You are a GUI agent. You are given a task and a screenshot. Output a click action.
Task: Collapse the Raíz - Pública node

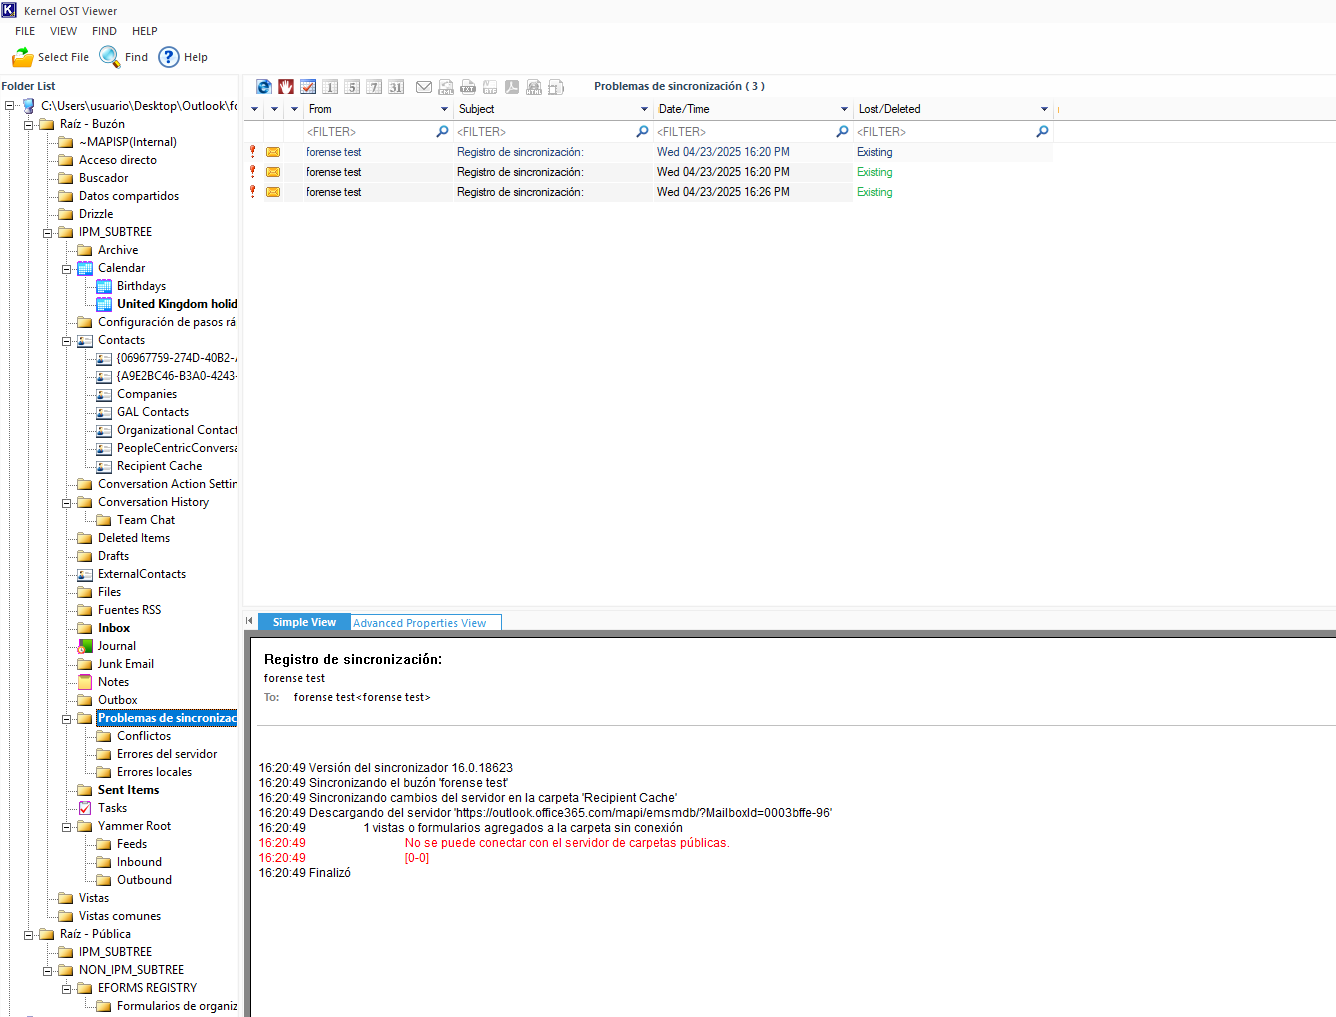click(x=28, y=935)
